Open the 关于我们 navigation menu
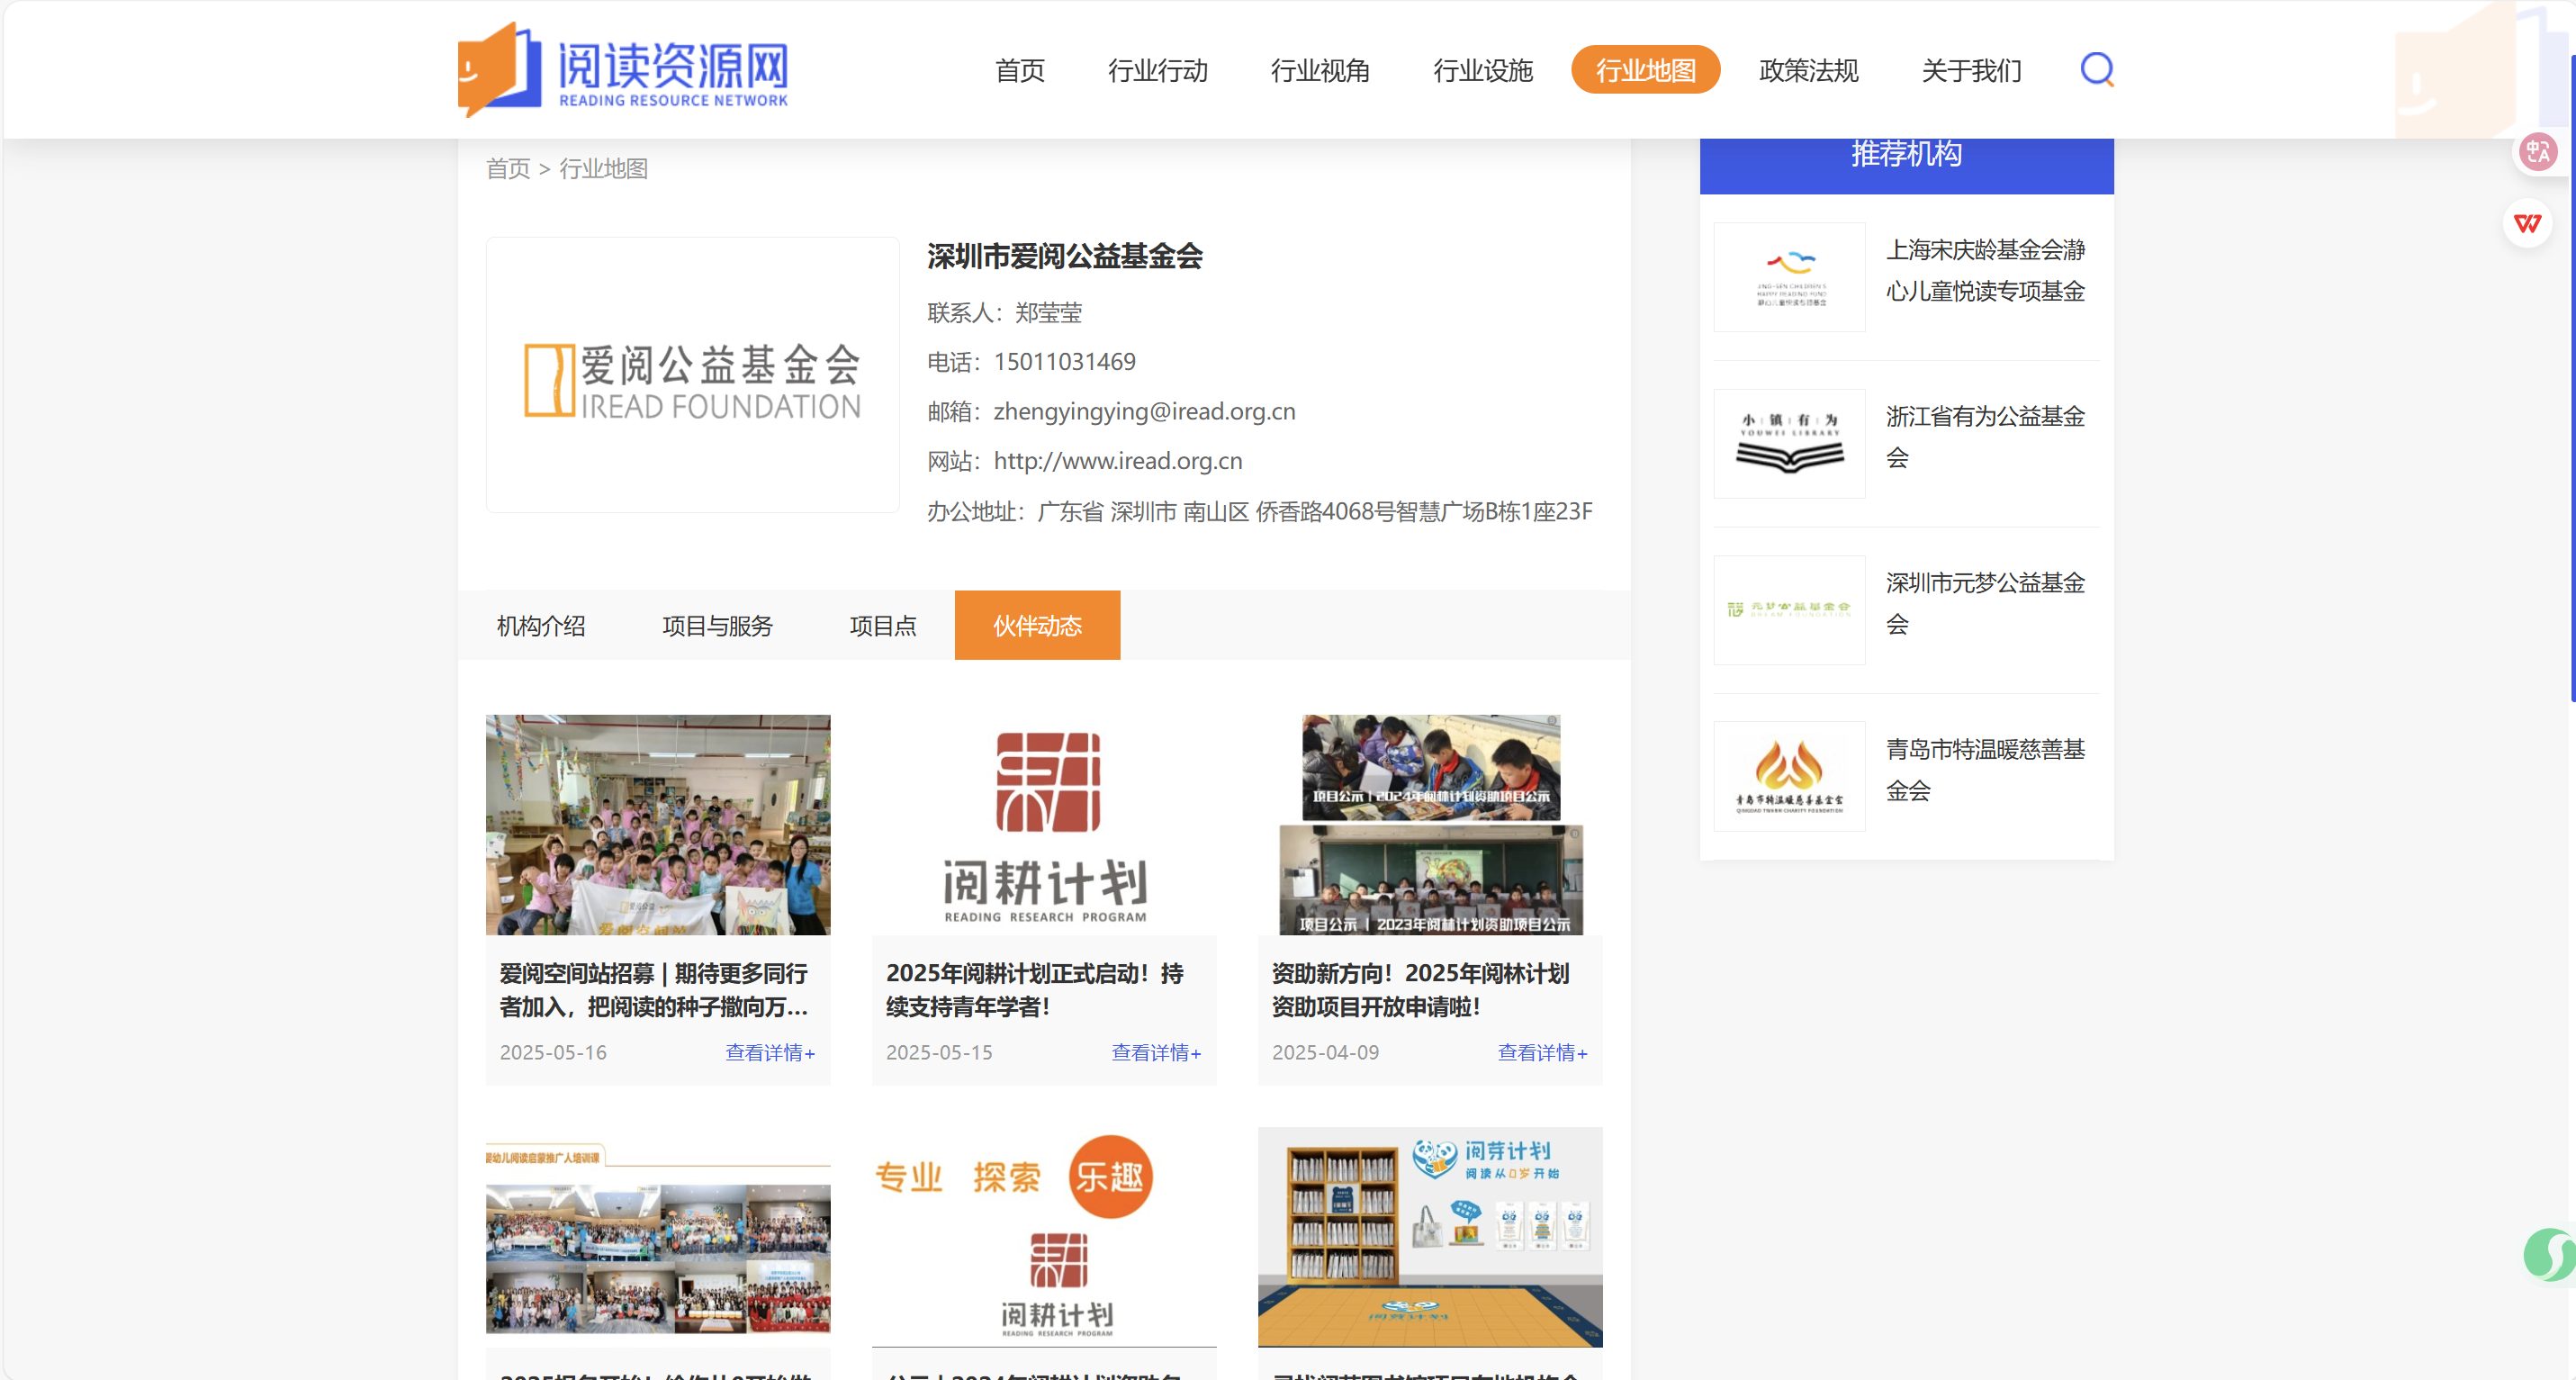Image resolution: width=2576 pixels, height=1380 pixels. click(x=1971, y=70)
